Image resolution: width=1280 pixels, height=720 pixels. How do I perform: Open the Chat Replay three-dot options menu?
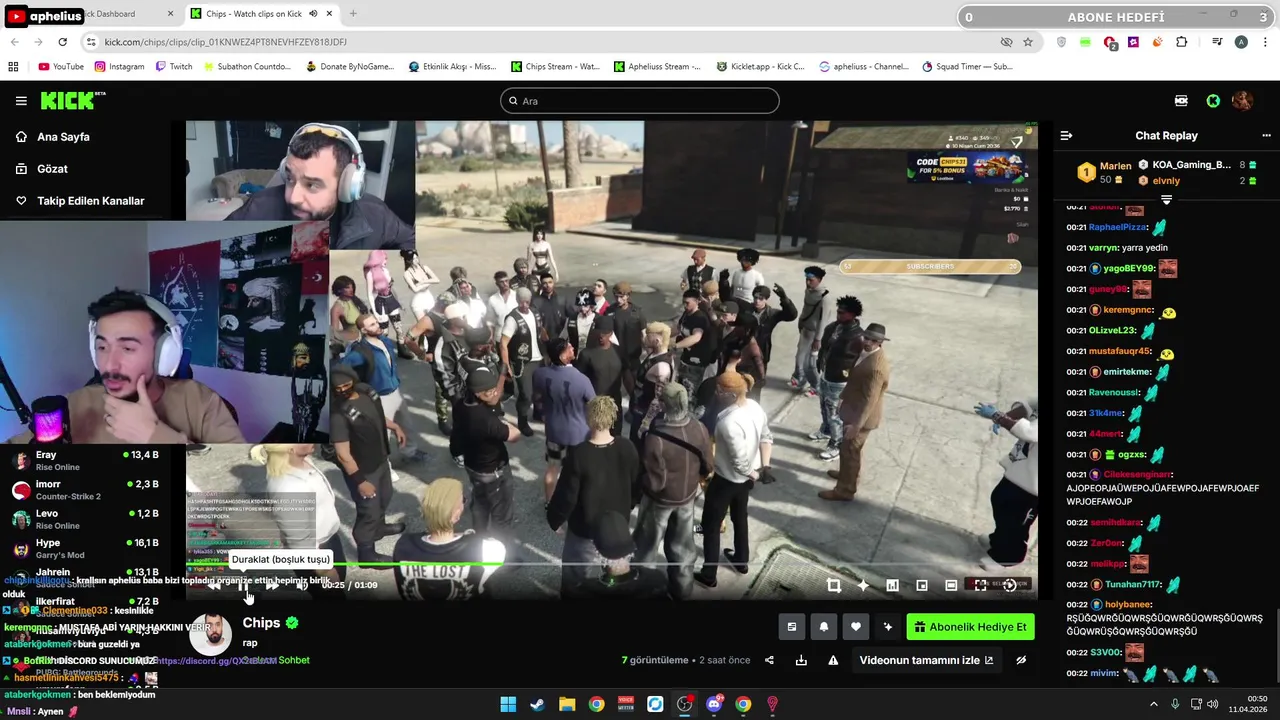(1266, 136)
